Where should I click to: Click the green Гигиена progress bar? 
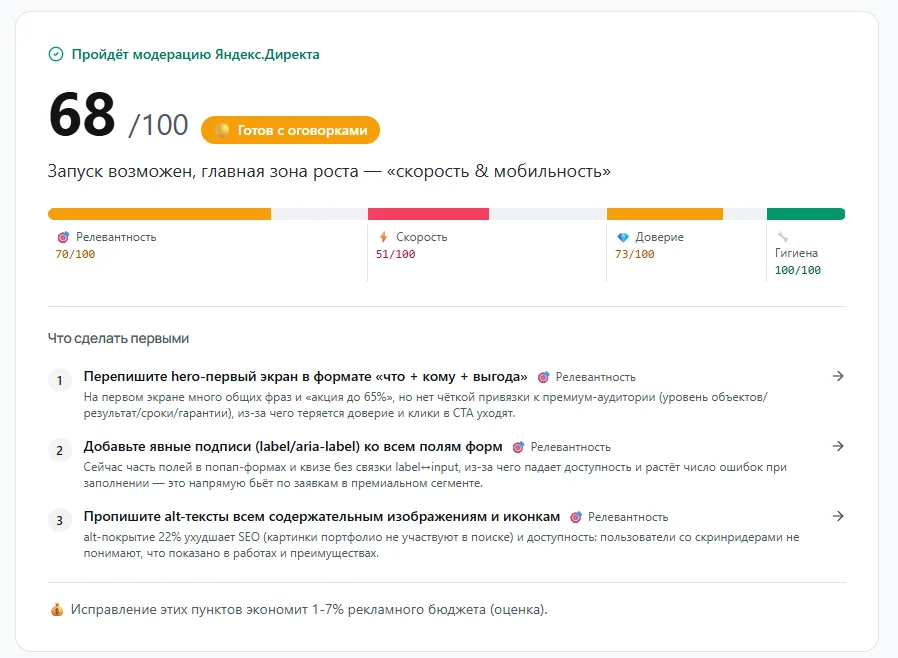(x=806, y=214)
